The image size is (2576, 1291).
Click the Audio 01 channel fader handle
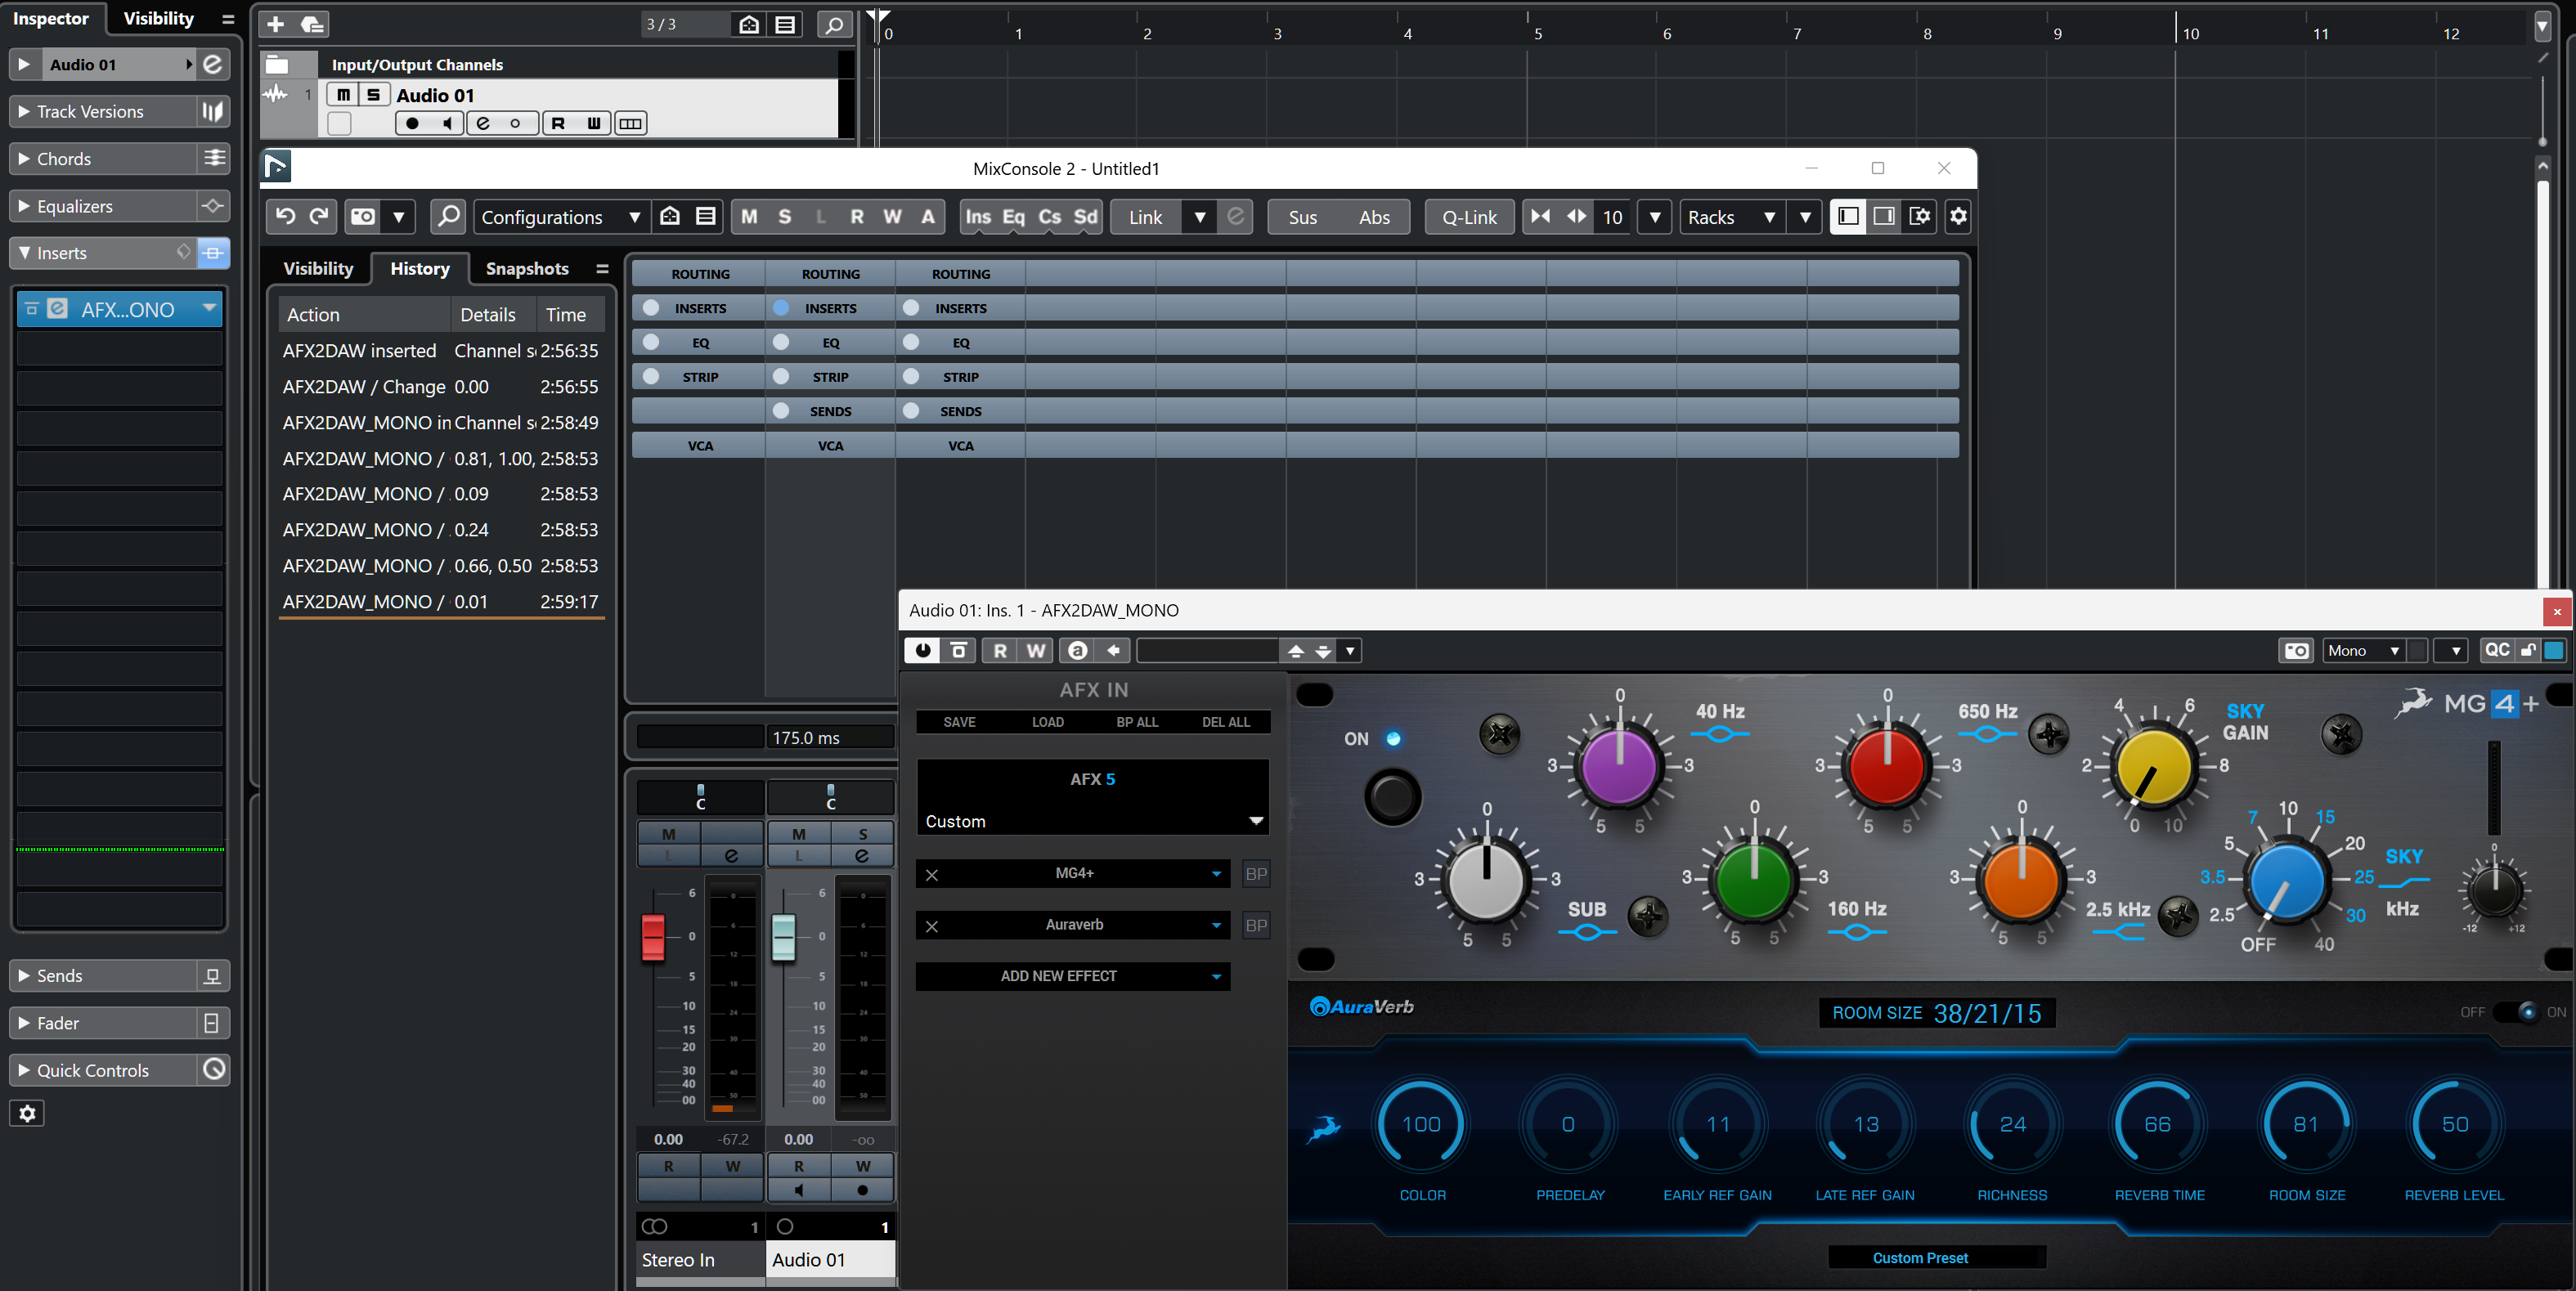tap(783, 937)
